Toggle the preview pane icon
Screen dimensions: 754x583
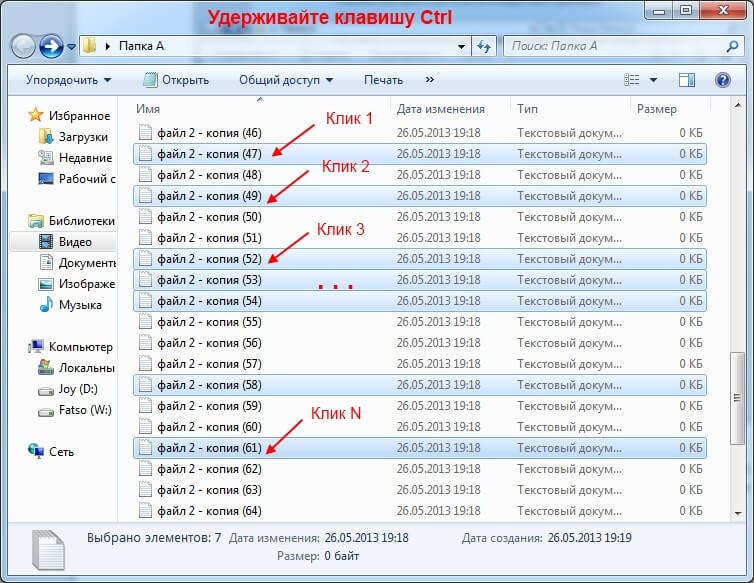[x=687, y=80]
